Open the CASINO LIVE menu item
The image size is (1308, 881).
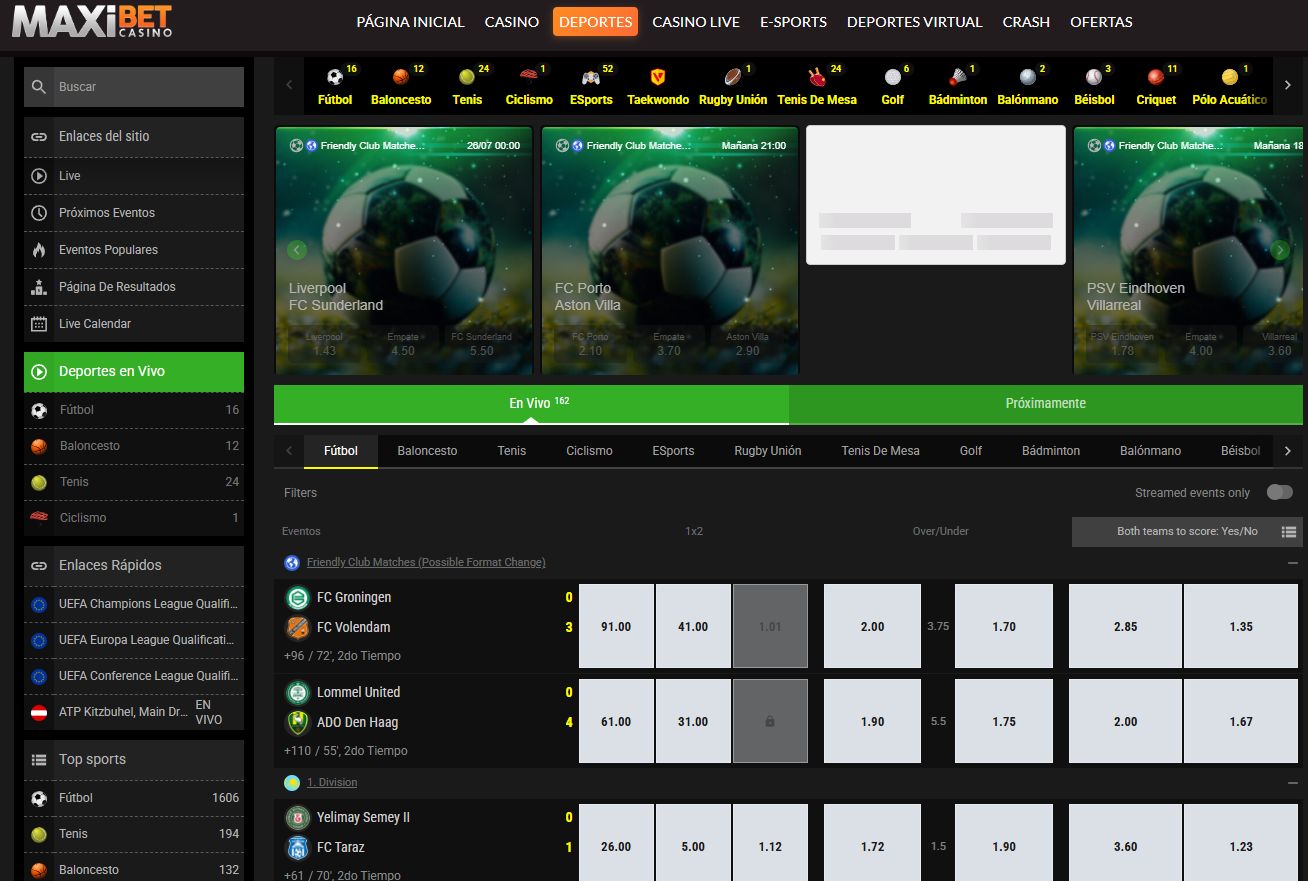pos(696,22)
